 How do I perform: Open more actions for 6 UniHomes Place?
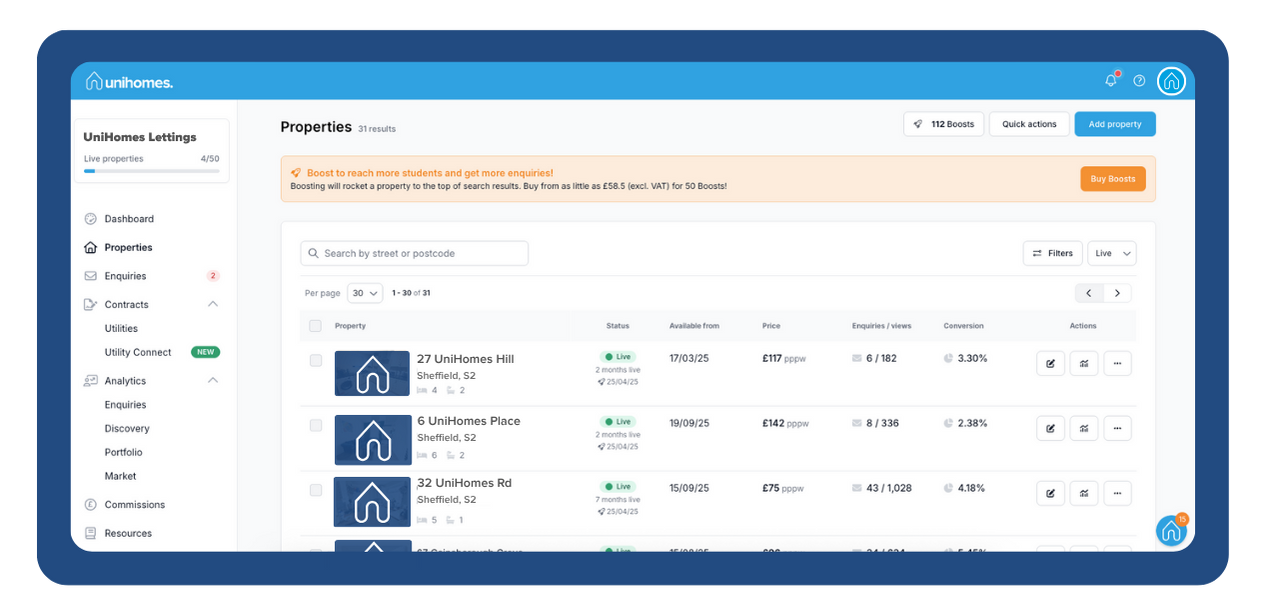(x=1117, y=428)
